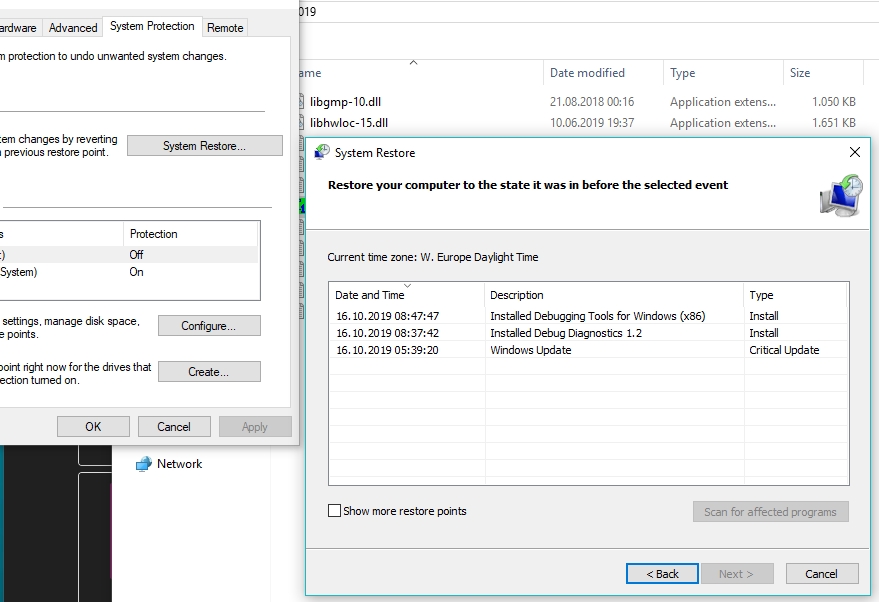
Task: Click the libhwloc-15.dll file icon
Action: click(x=302, y=123)
